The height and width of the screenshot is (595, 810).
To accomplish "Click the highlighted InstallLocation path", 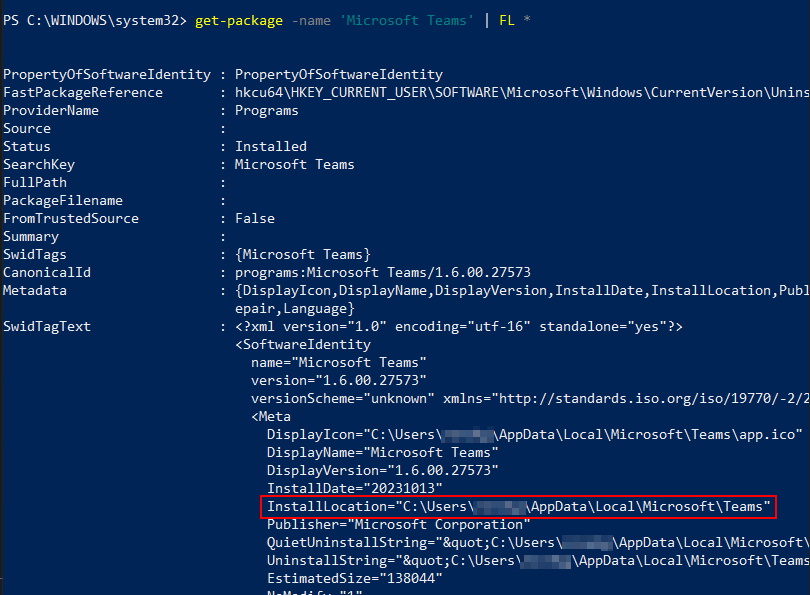I will point(518,508).
